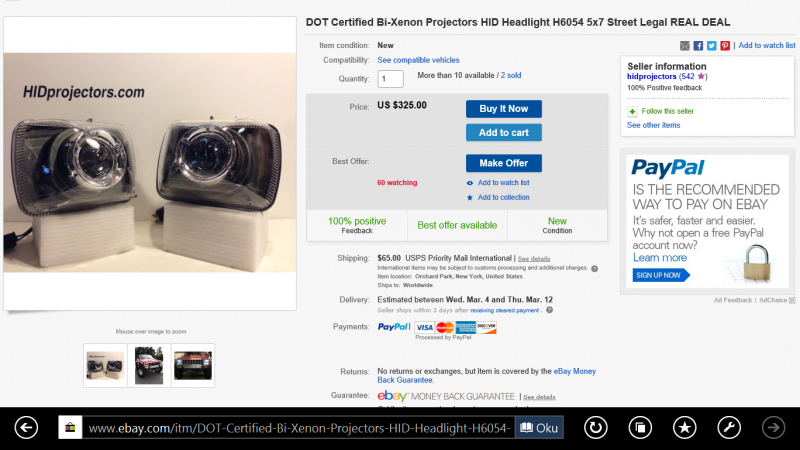Screen dimensions: 800x450
Task: Share listing on Facebook icon
Action: click(x=698, y=46)
